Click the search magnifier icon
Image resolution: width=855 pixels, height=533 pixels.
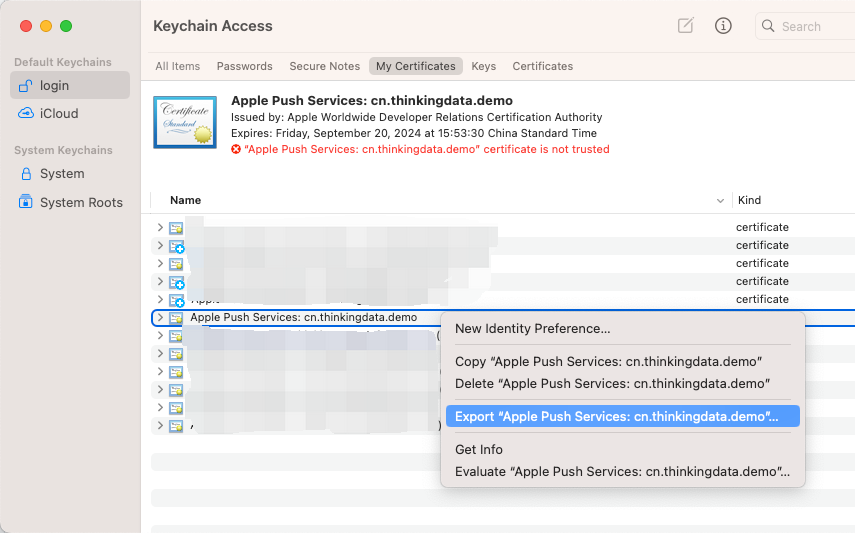[x=768, y=26]
